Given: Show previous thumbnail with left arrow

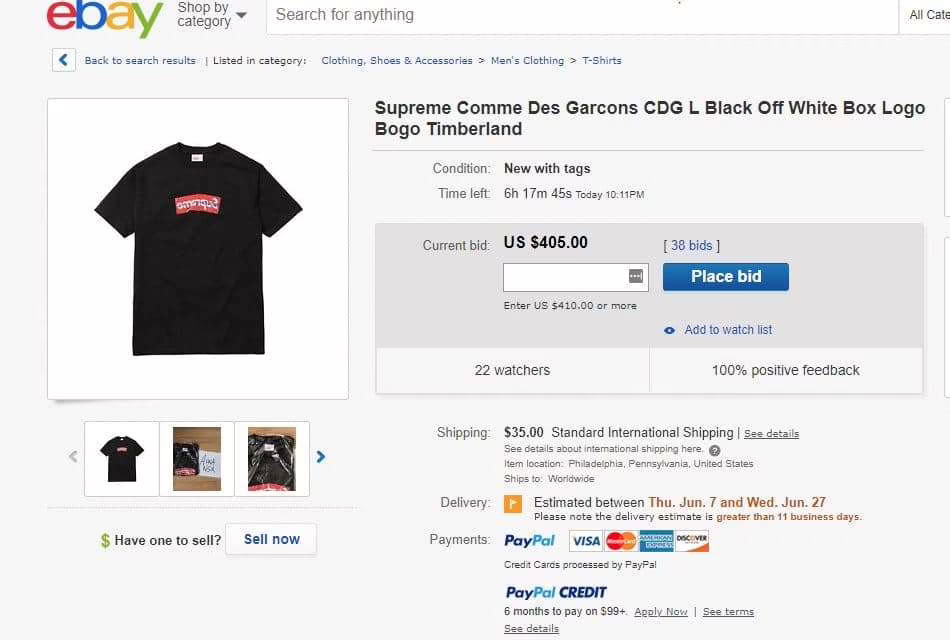Looking at the screenshot, I should tap(73, 457).
